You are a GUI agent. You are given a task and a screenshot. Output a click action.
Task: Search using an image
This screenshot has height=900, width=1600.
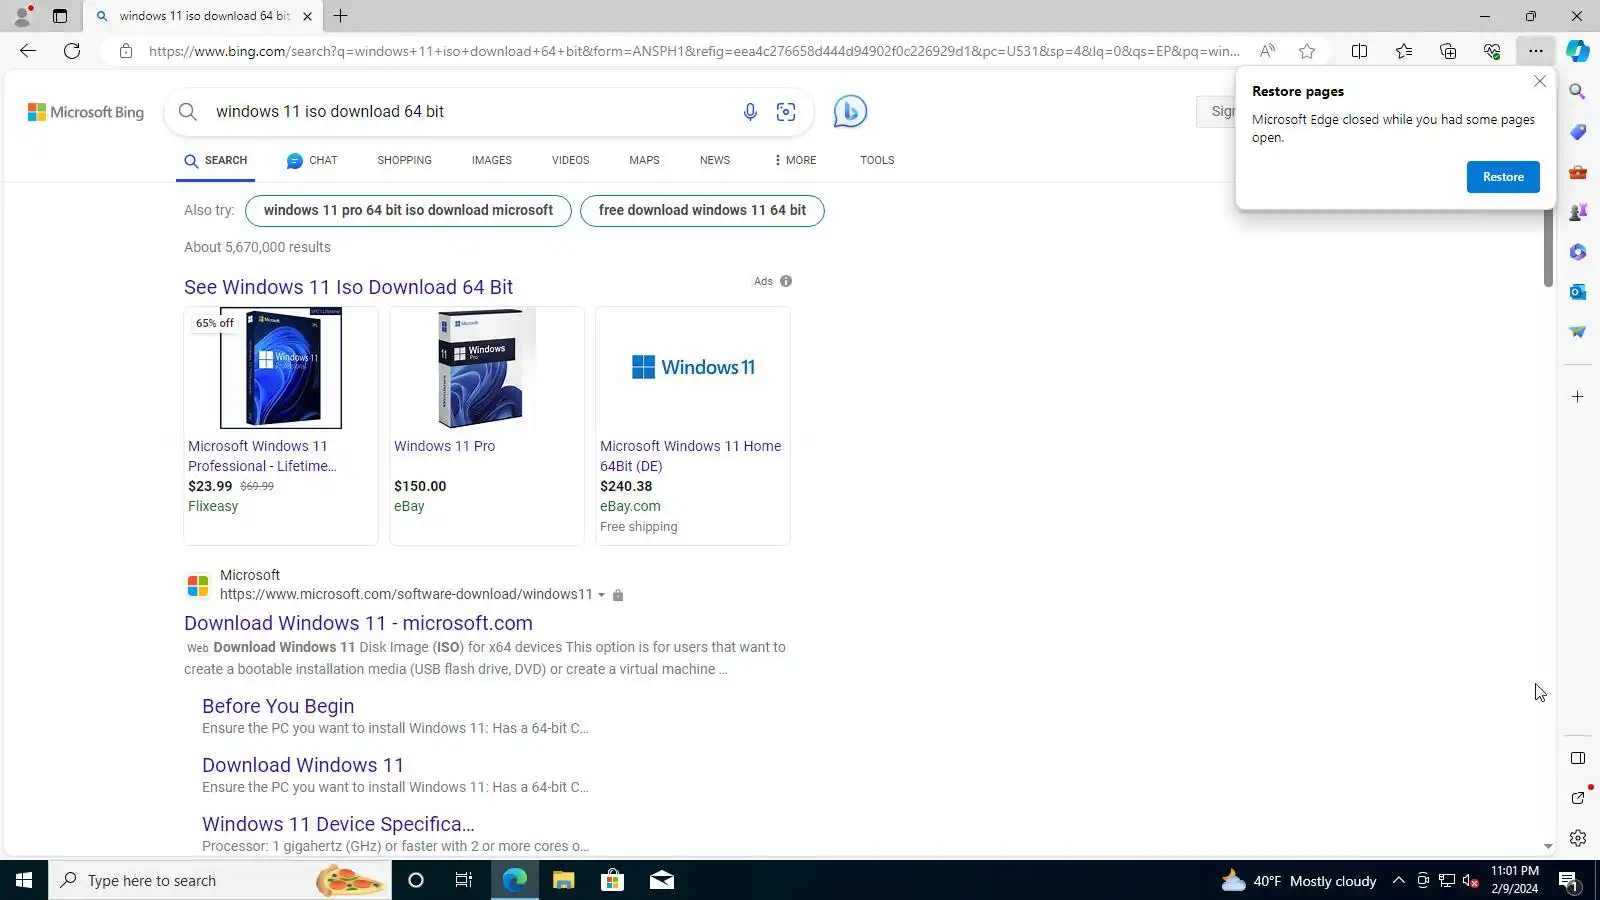[786, 112]
